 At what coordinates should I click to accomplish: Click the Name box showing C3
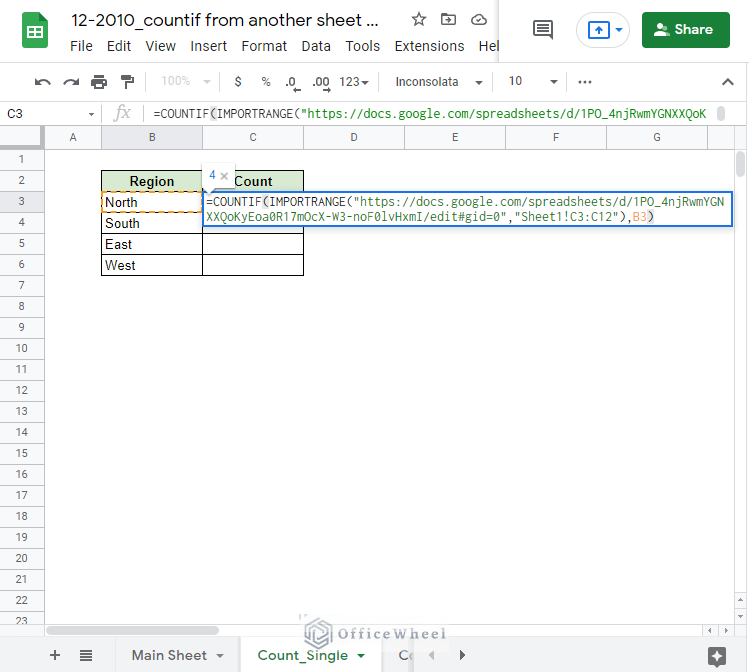point(45,114)
